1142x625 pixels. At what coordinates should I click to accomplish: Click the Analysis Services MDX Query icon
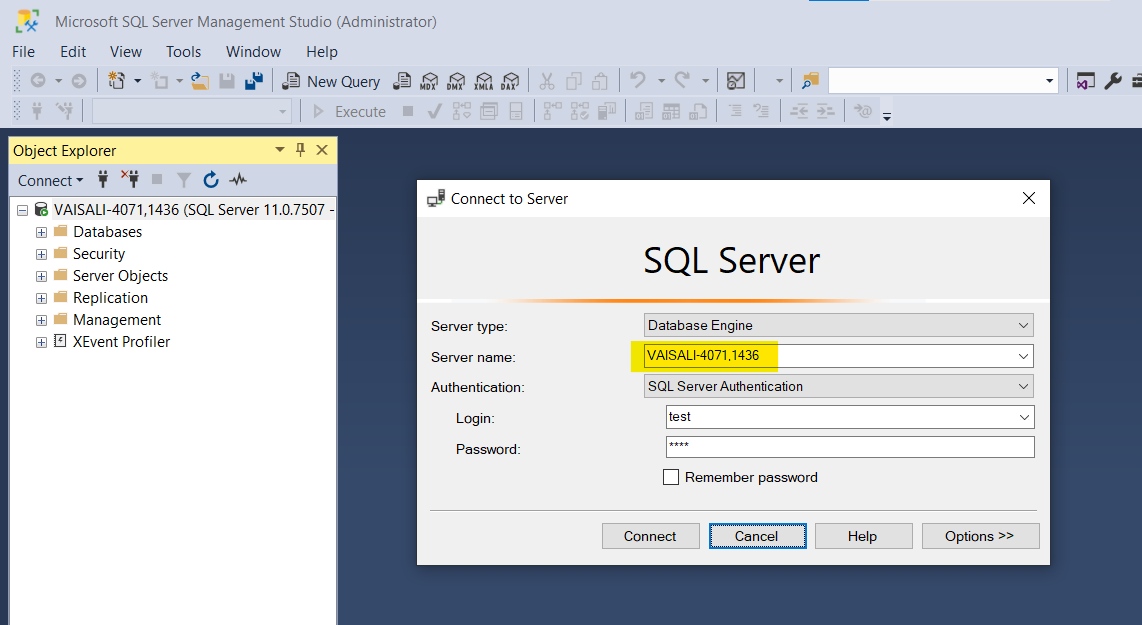[430, 81]
